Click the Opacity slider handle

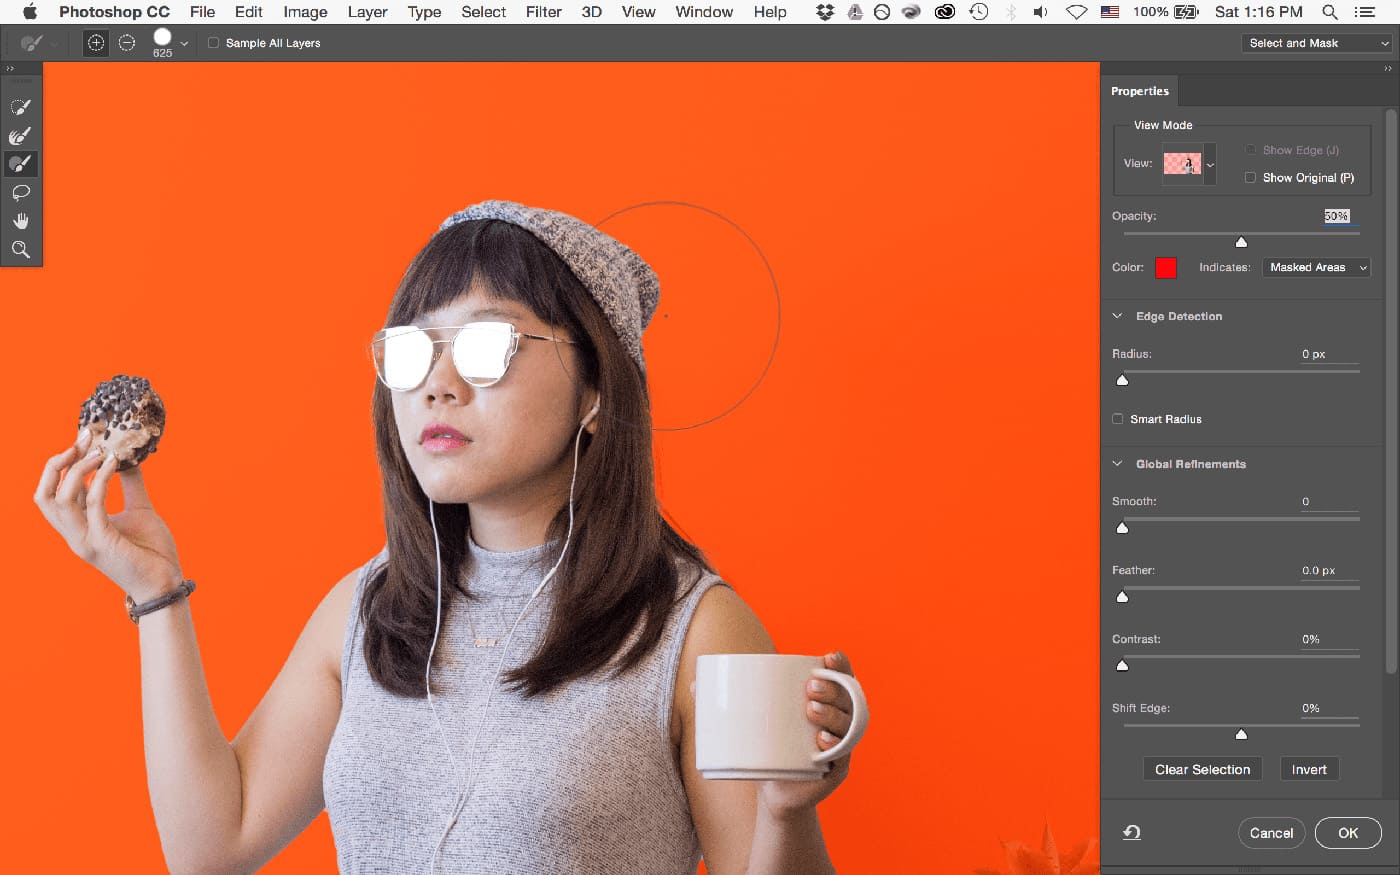(1241, 242)
